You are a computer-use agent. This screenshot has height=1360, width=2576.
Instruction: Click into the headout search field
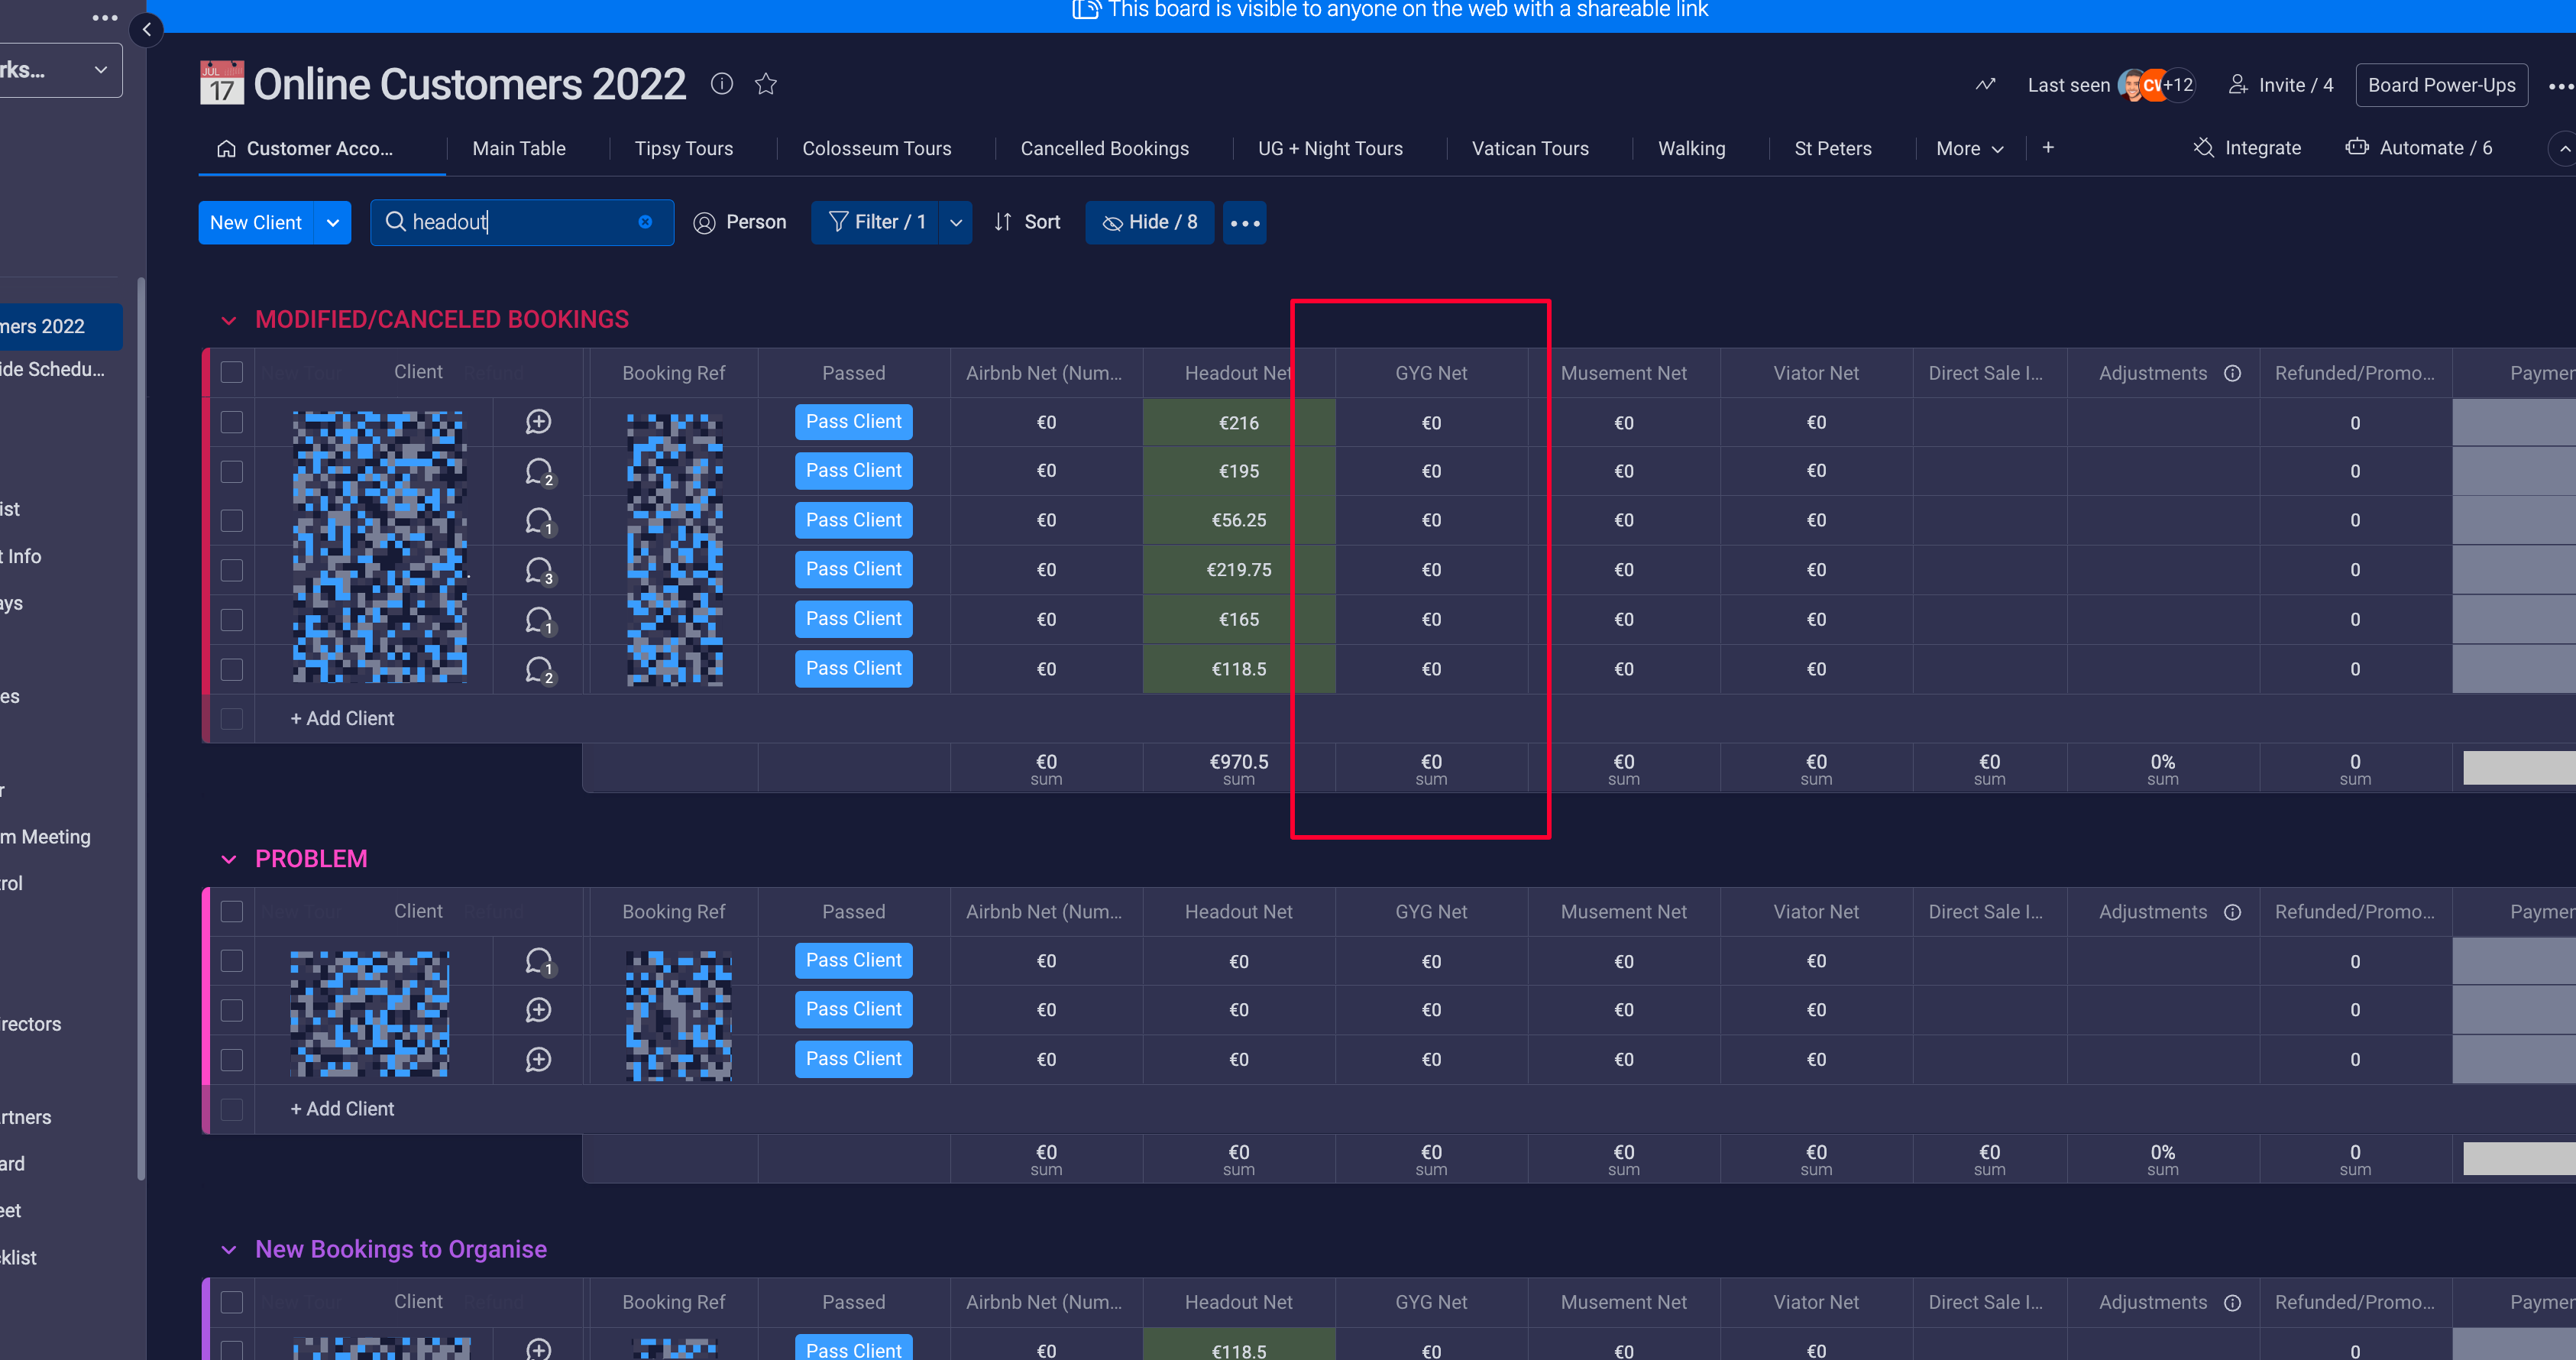522,222
